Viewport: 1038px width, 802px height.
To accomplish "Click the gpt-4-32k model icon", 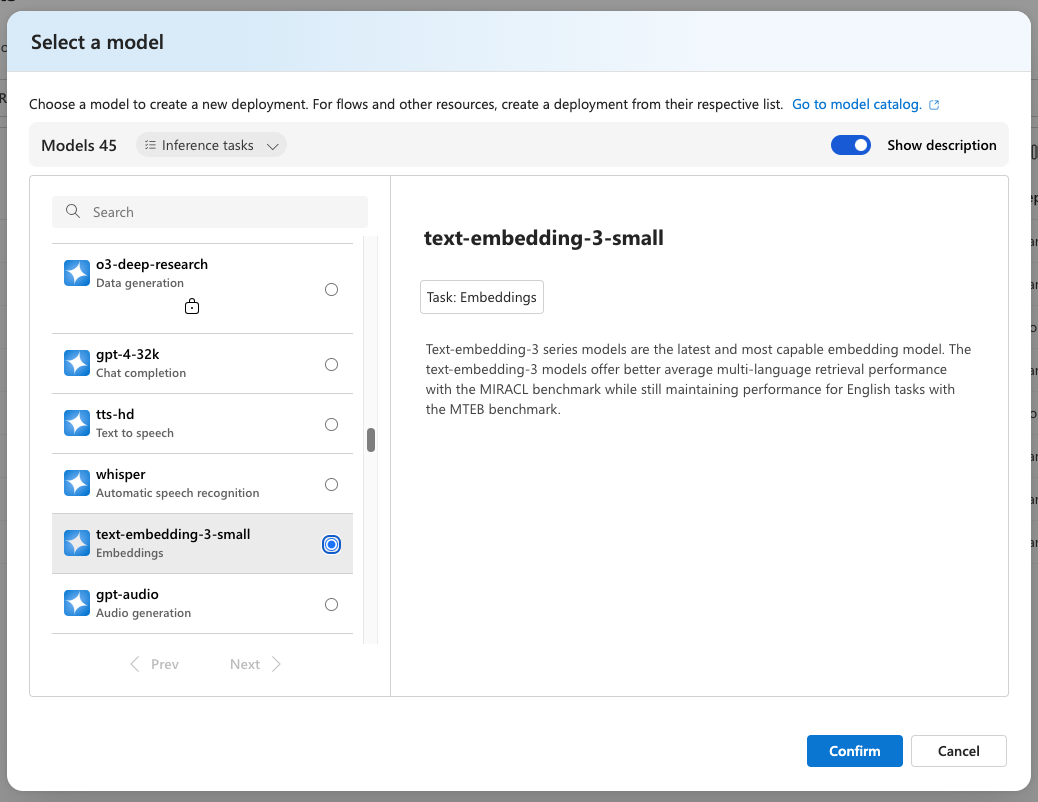I will pyautogui.click(x=77, y=363).
